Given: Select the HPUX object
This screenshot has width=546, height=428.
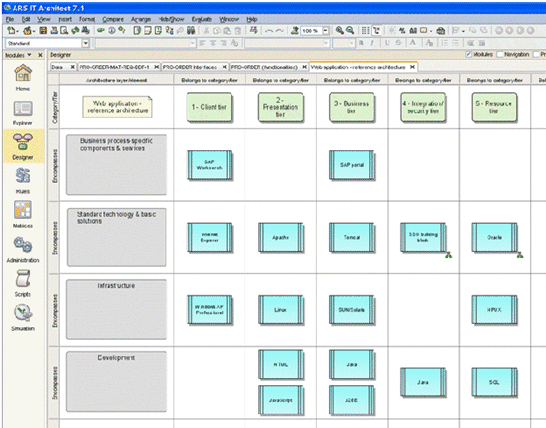Looking at the screenshot, I should tap(494, 310).
